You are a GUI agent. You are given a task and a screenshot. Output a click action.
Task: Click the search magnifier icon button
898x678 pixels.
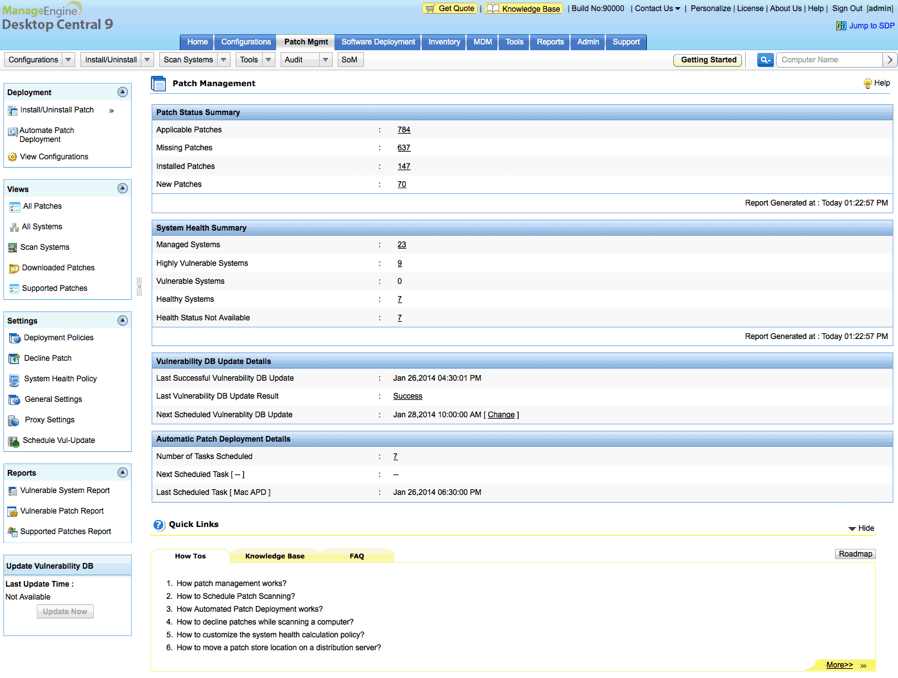[x=765, y=60]
